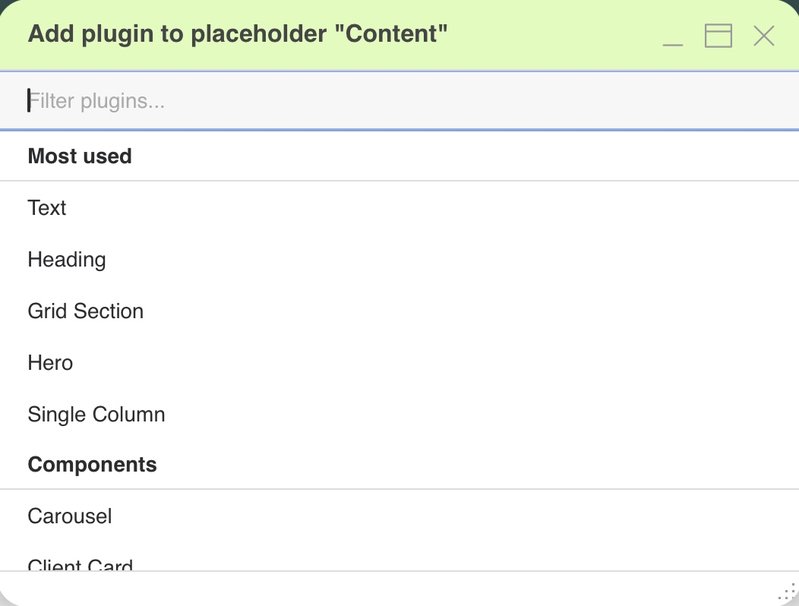
Task: Click blank row area right of Hero
Action: tap(433, 363)
